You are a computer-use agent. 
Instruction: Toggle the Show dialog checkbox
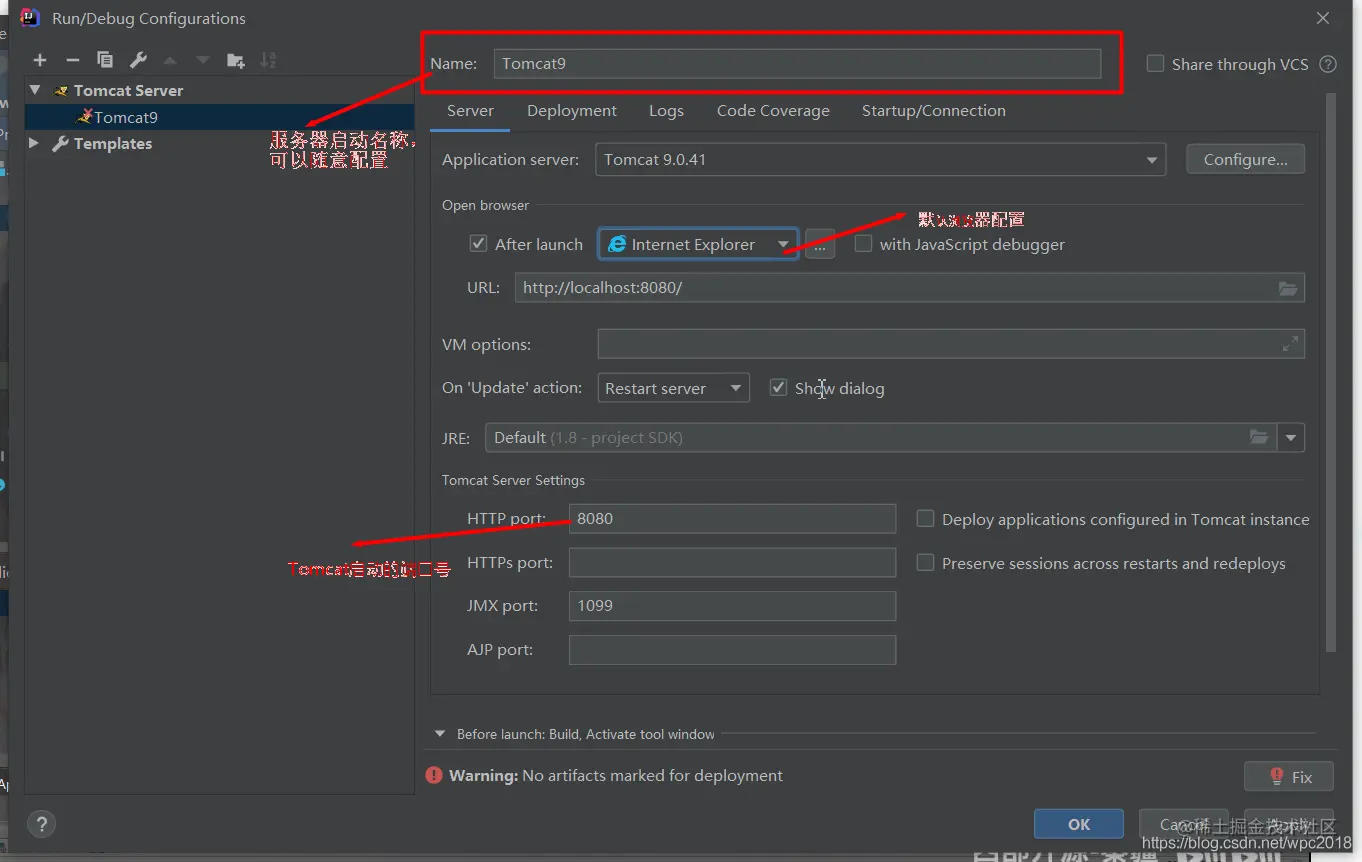click(778, 388)
